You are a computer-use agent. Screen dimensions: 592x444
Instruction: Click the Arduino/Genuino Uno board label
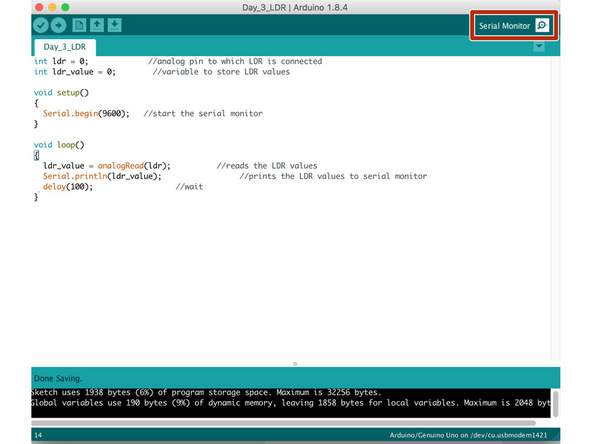coord(468,435)
